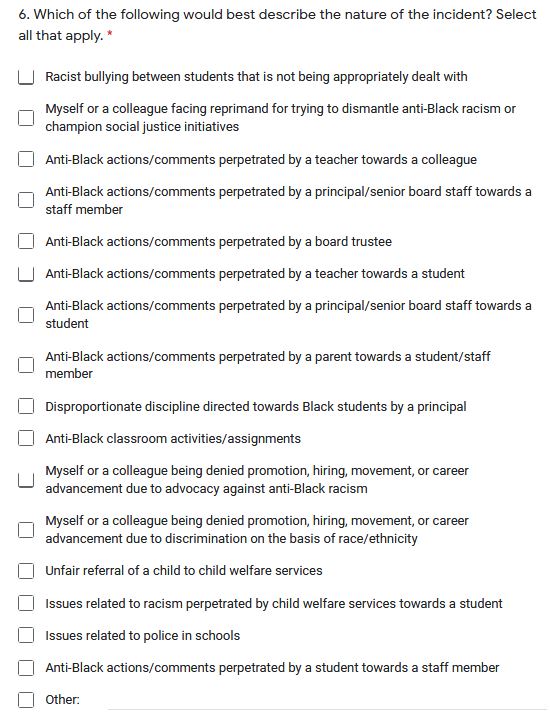Check 'Racist bullying between students' option

tap(26, 77)
